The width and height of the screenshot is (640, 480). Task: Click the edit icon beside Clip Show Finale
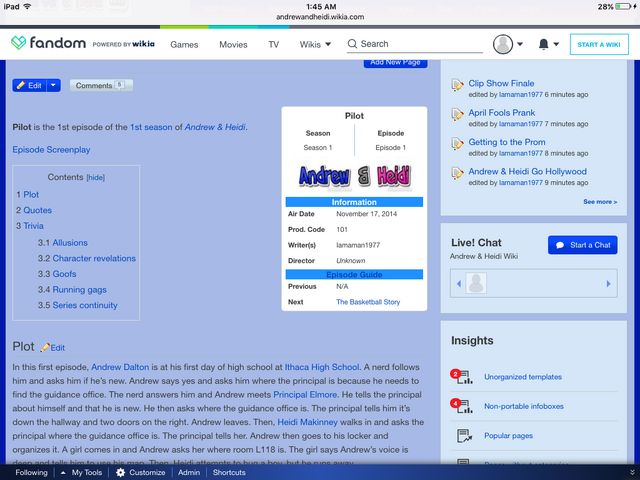point(457,84)
